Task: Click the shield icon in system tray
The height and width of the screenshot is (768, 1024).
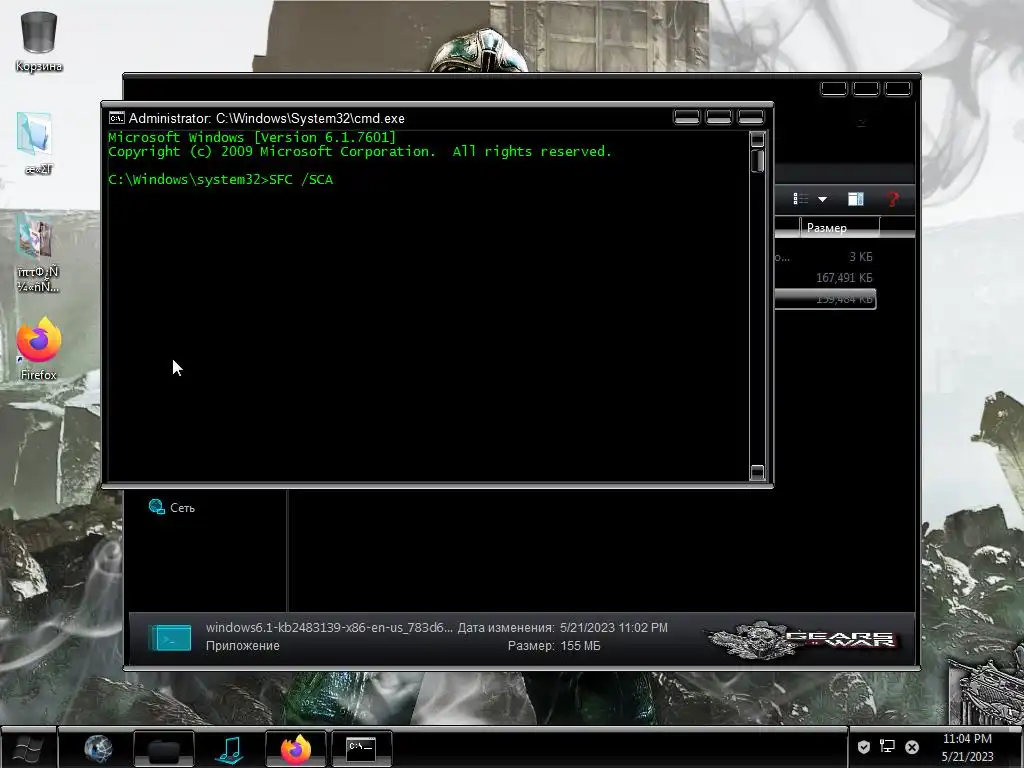Action: [863, 746]
